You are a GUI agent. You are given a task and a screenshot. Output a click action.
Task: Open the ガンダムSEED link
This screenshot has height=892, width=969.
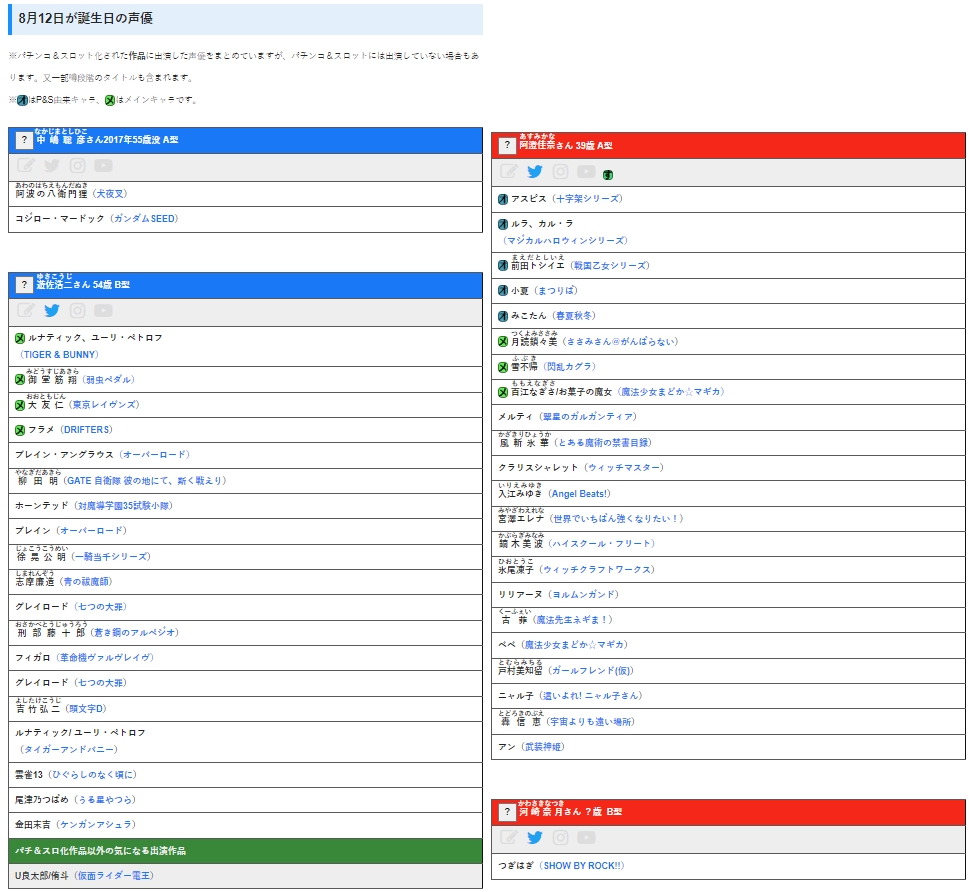point(145,219)
